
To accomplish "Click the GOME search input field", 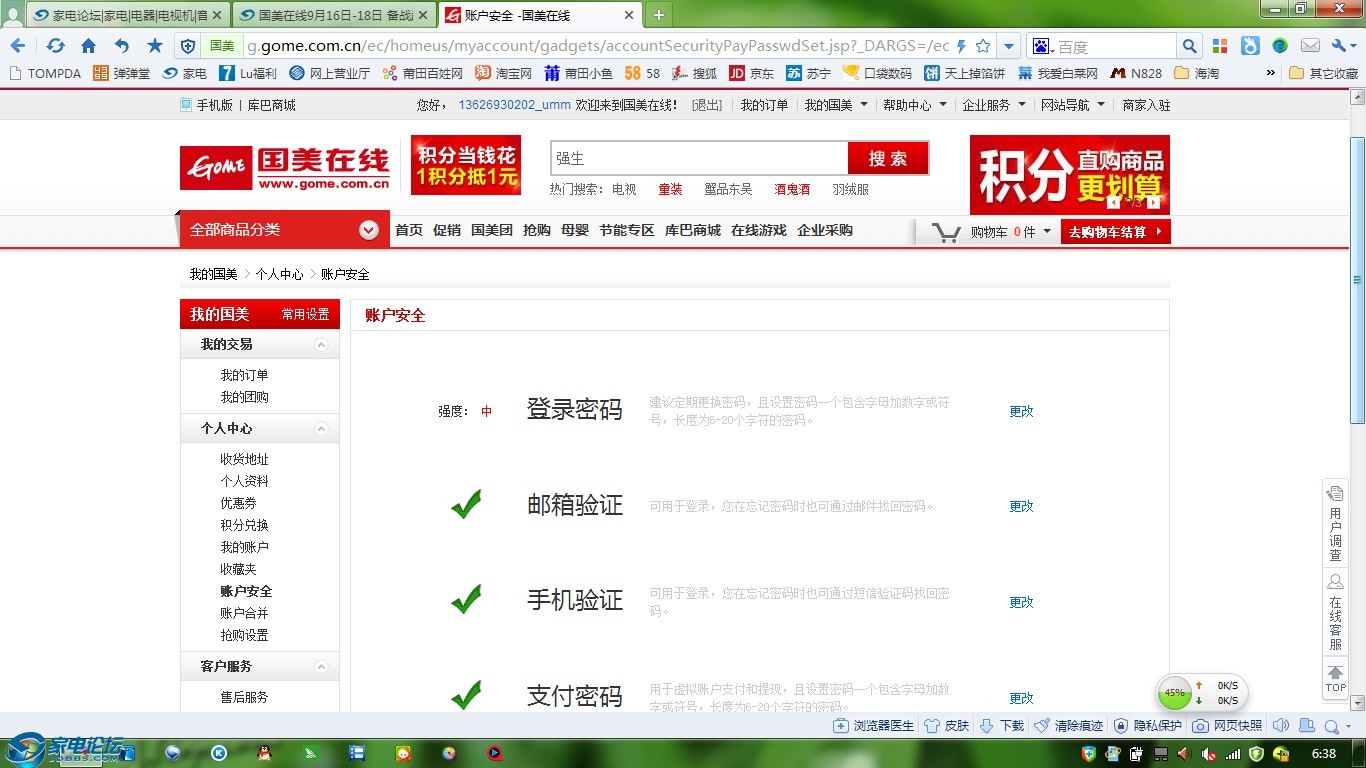I will 698,158.
